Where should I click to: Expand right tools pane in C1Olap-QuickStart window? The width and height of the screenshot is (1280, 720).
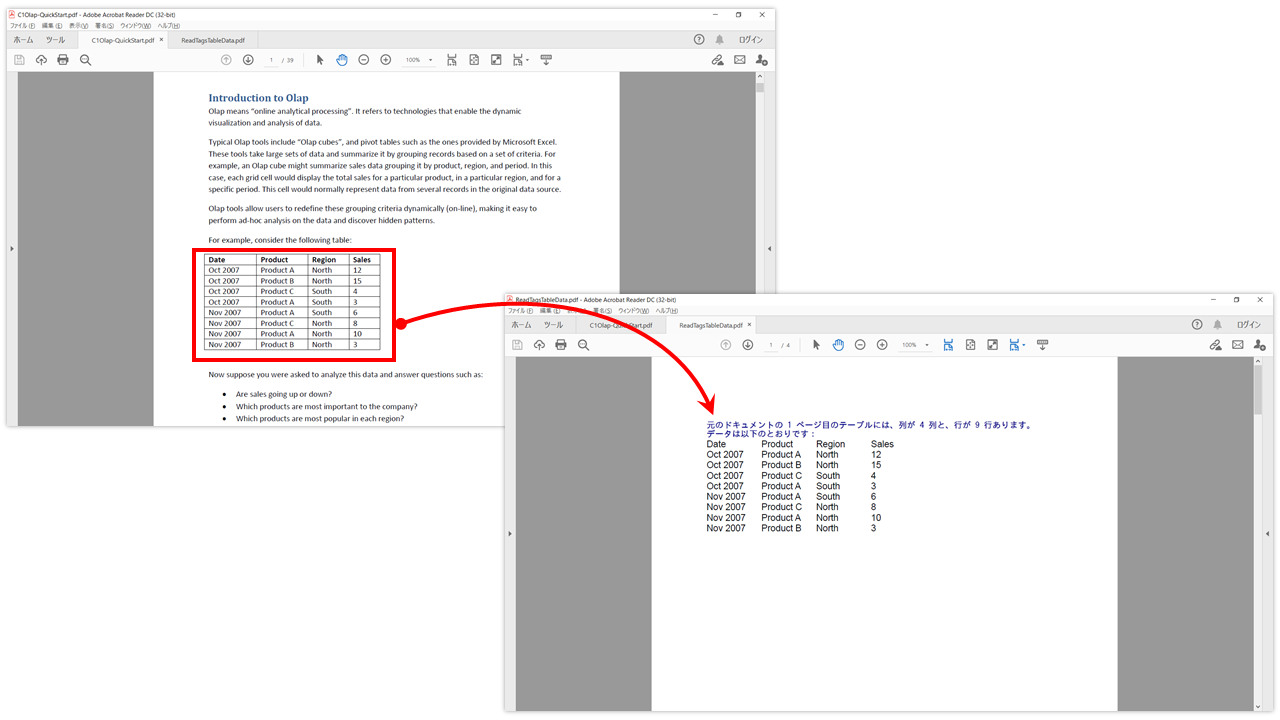769,248
